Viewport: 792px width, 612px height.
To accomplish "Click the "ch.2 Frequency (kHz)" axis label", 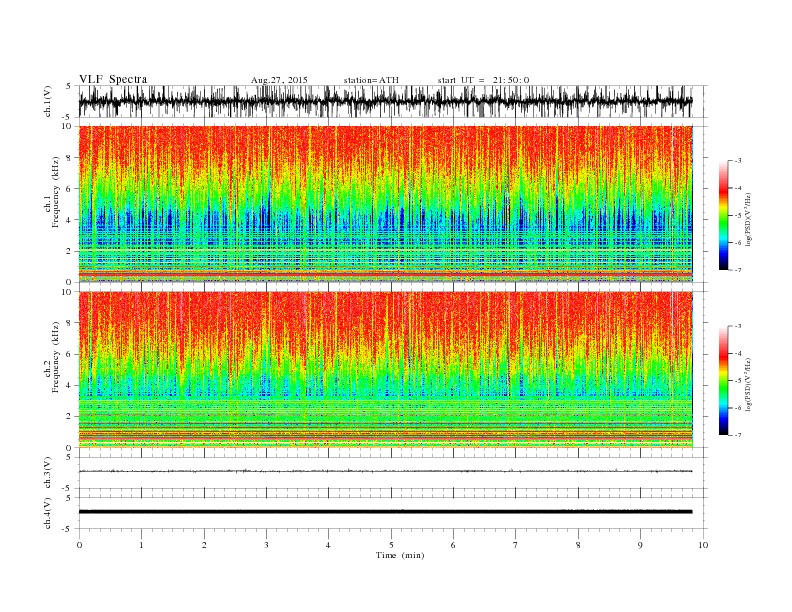I will 52,357.
